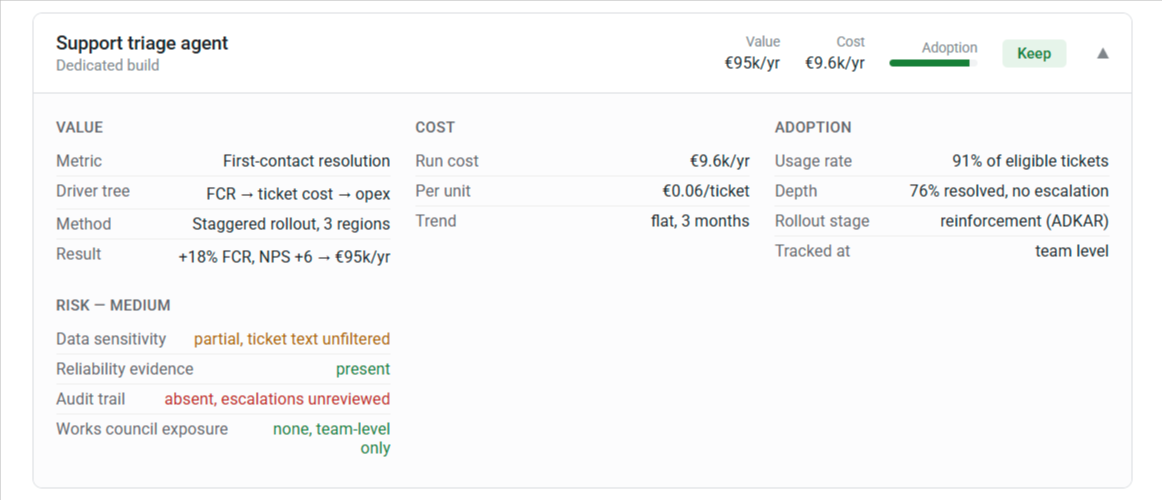Click the Run cost €9.6k/yr value
The width and height of the screenshot is (1162, 500).
click(720, 161)
